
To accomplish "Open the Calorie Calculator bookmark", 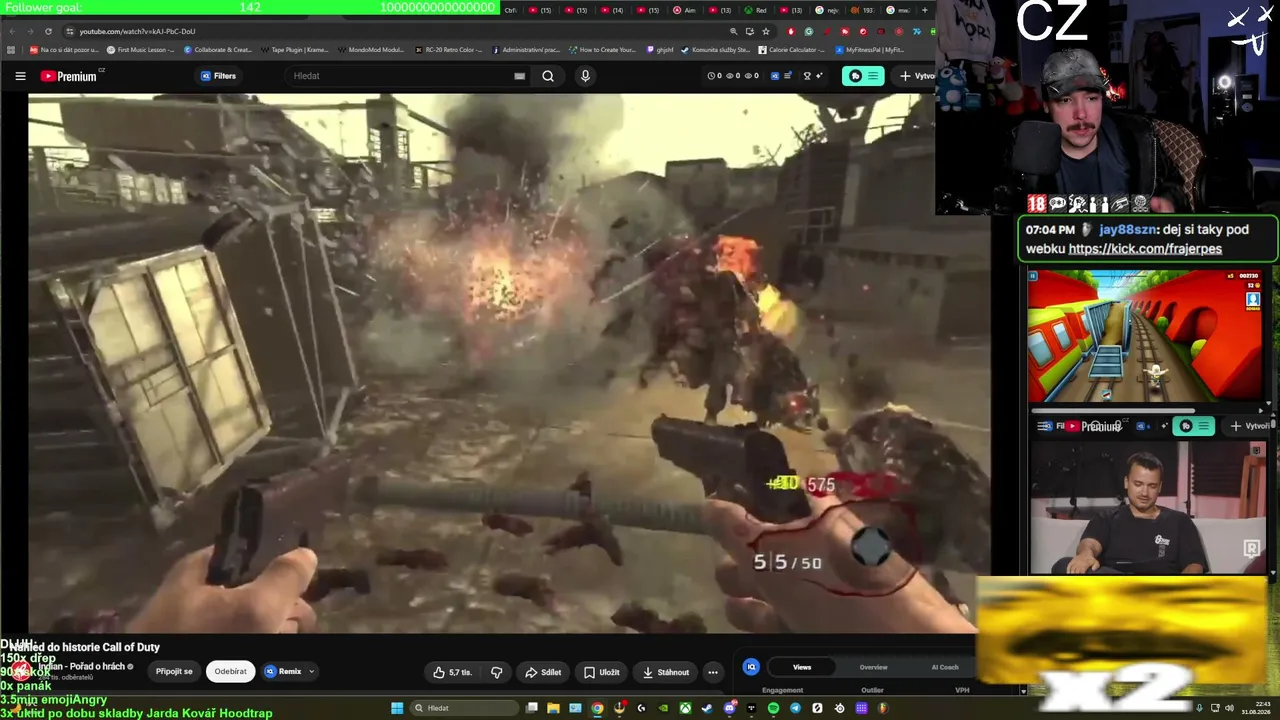I will [x=792, y=50].
